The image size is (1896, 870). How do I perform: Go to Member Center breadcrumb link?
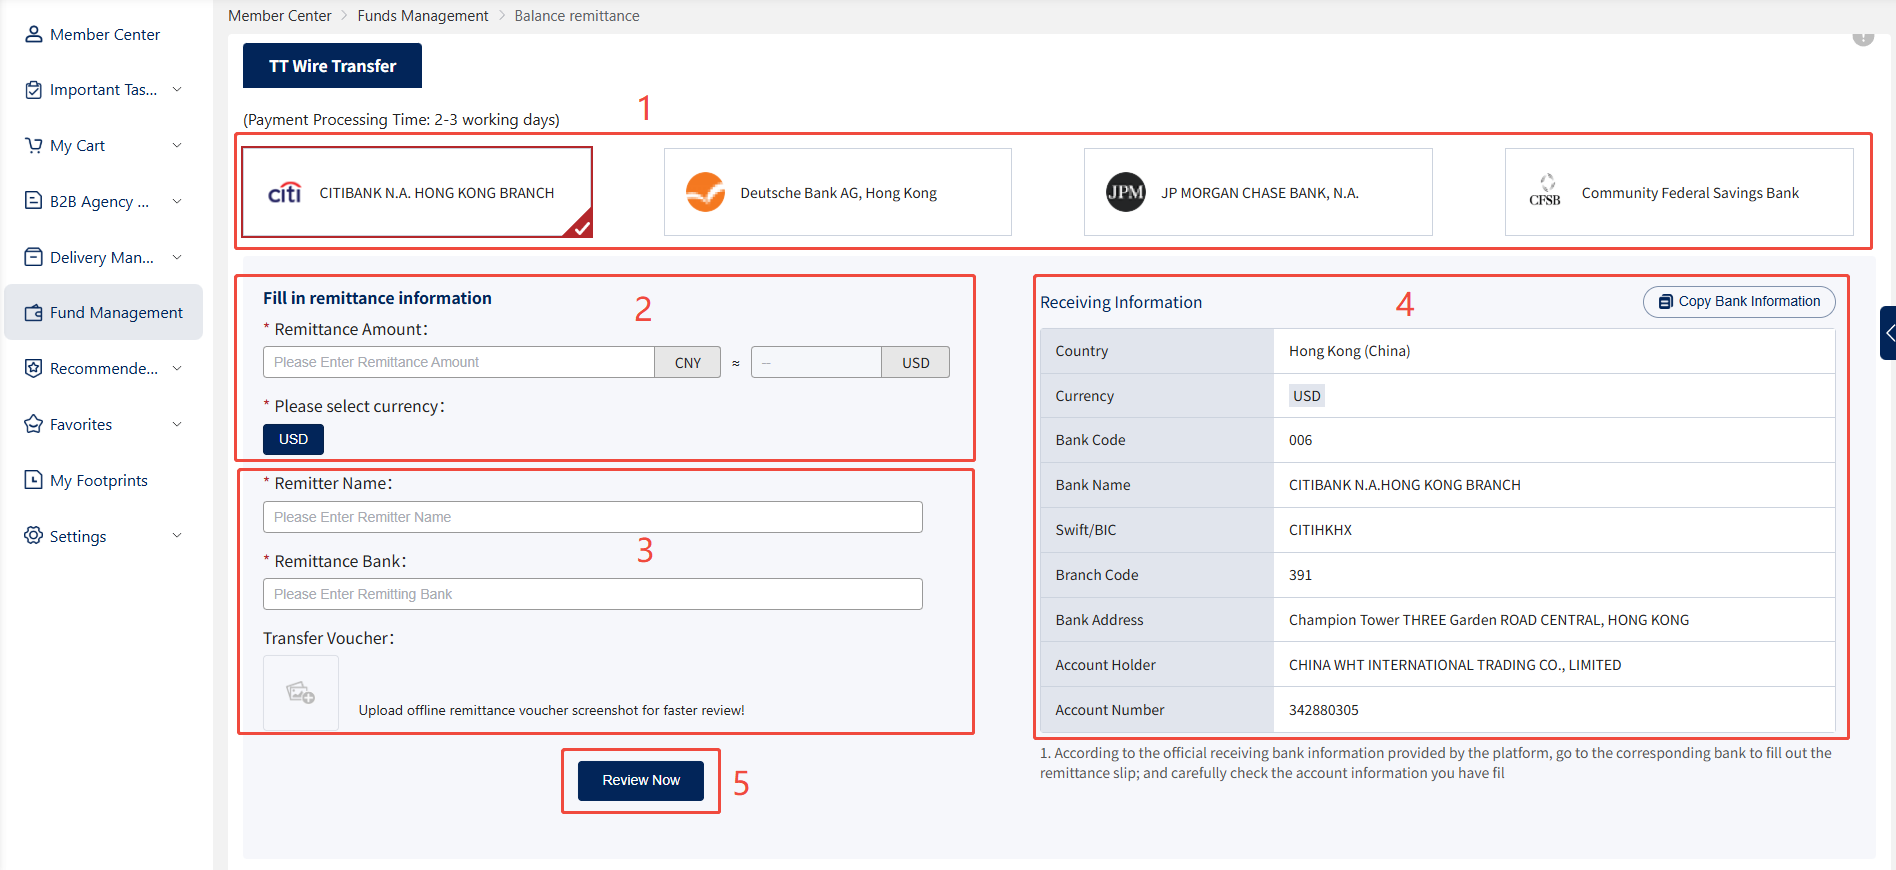pyautogui.click(x=280, y=16)
